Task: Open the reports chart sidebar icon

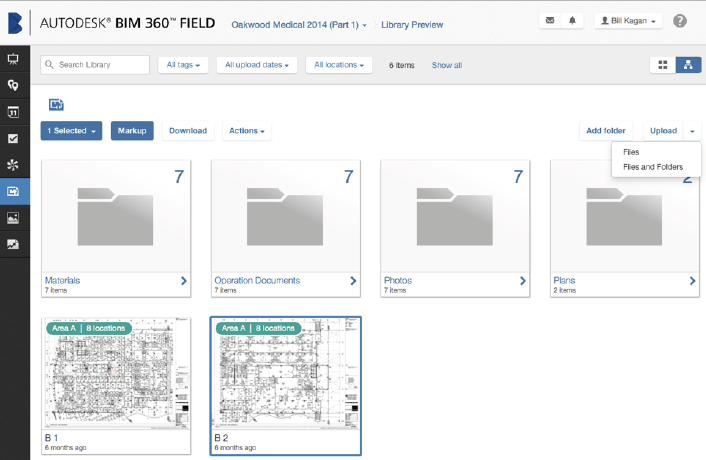Action: (x=13, y=244)
